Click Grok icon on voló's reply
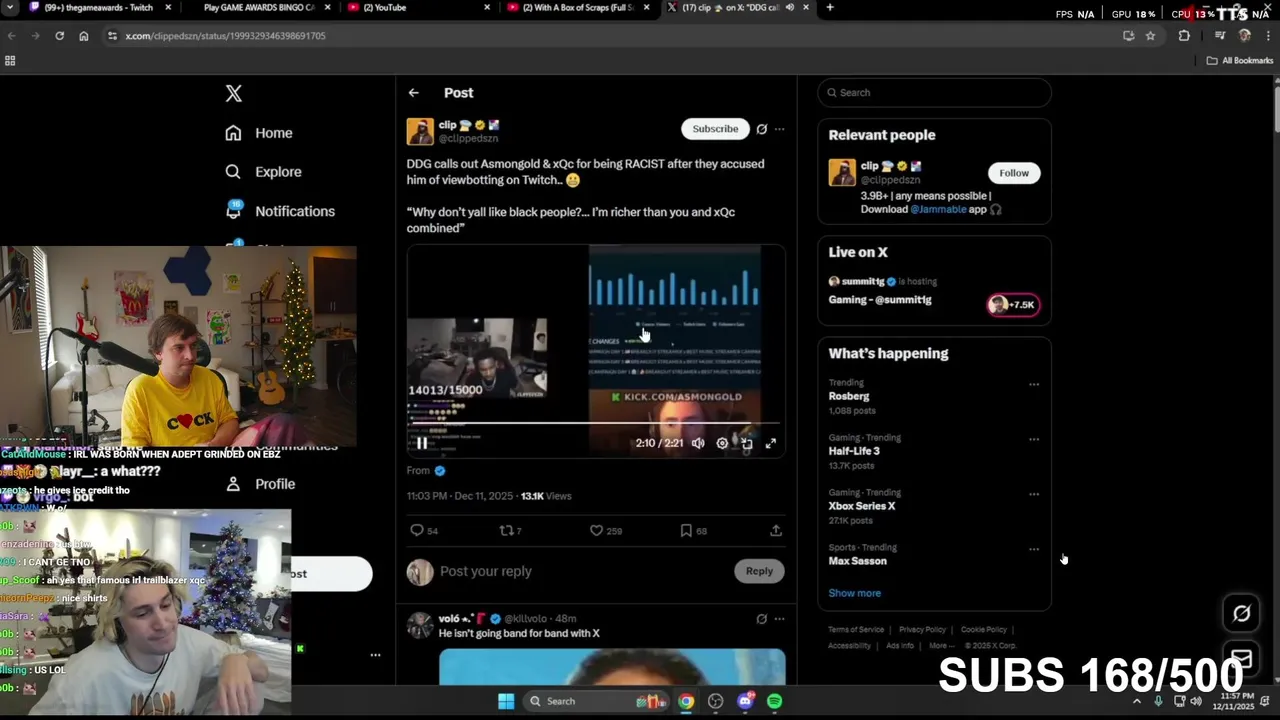Image resolution: width=1280 pixels, height=720 pixels. point(762,619)
